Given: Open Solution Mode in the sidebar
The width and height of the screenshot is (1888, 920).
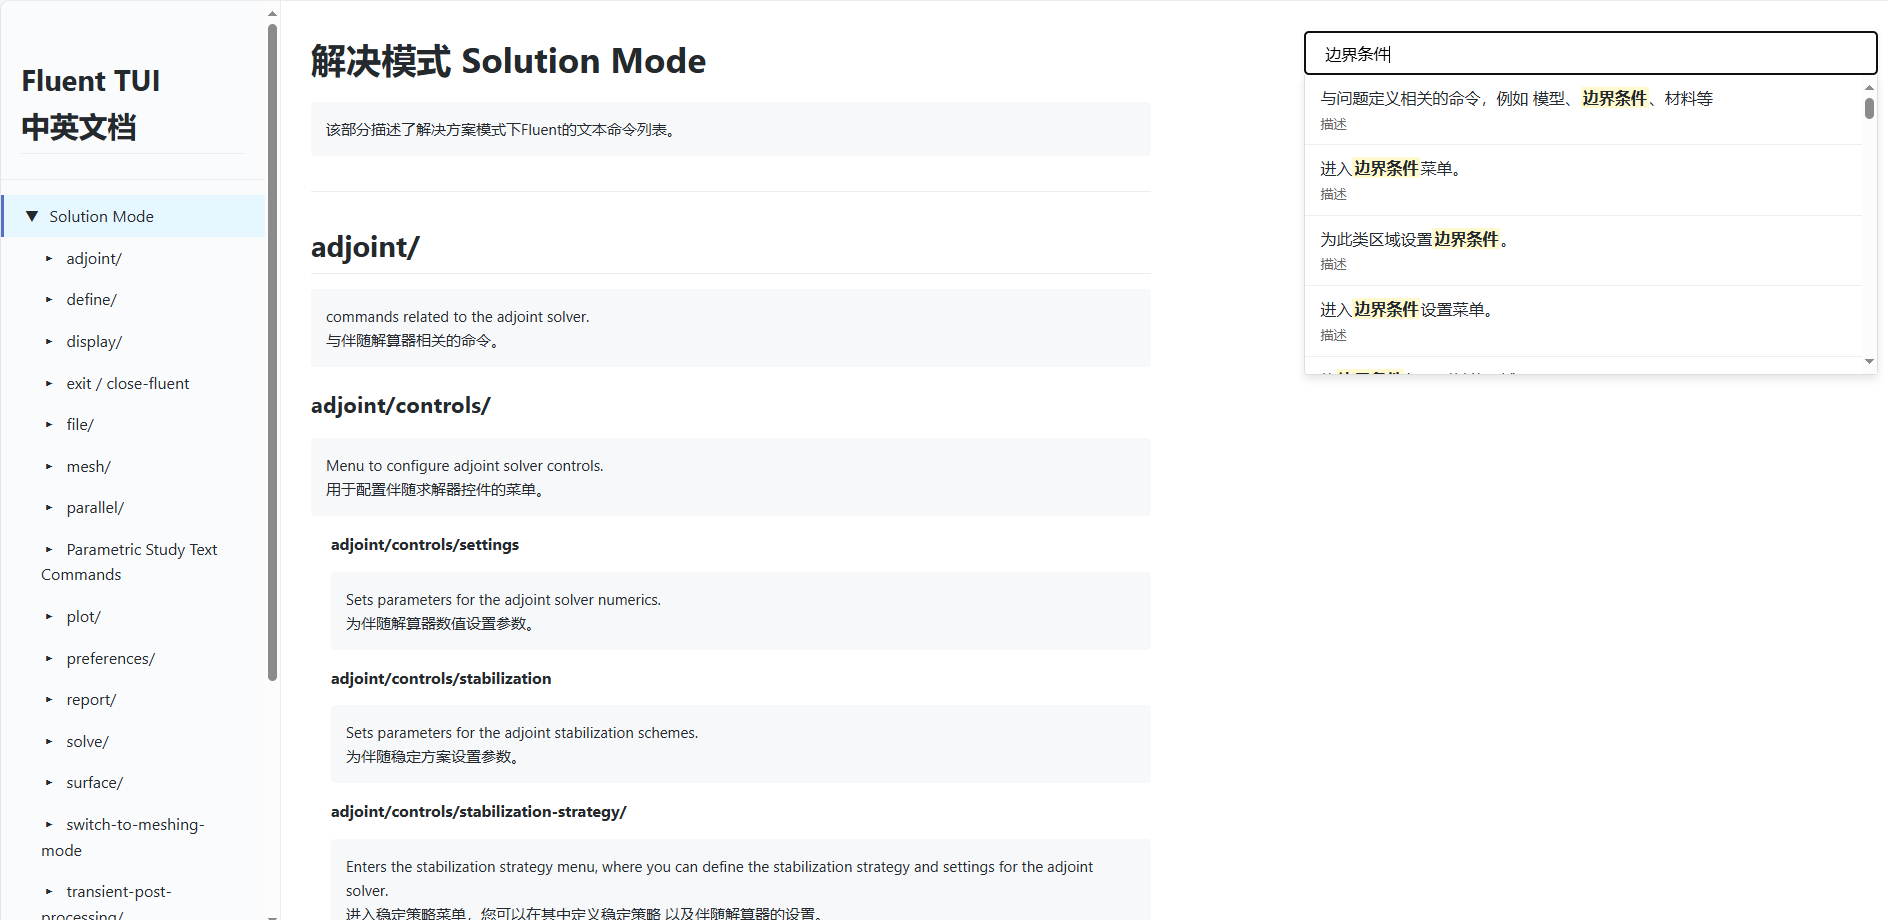Looking at the screenshot, I should (x=102, y=216).
